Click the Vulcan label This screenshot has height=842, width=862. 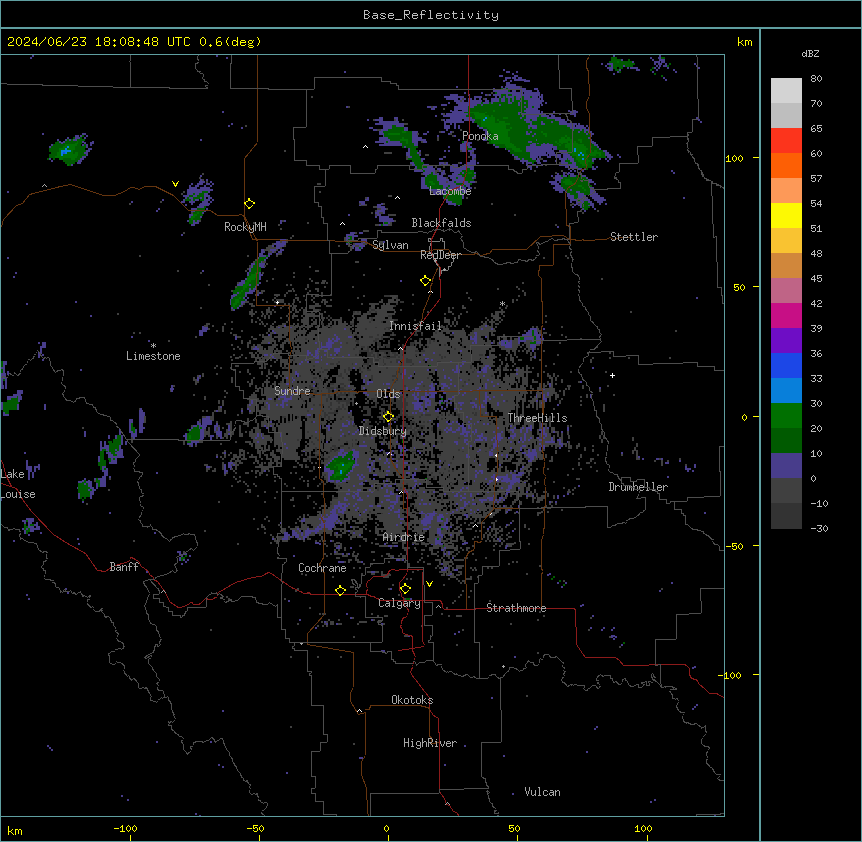(543, 792)
